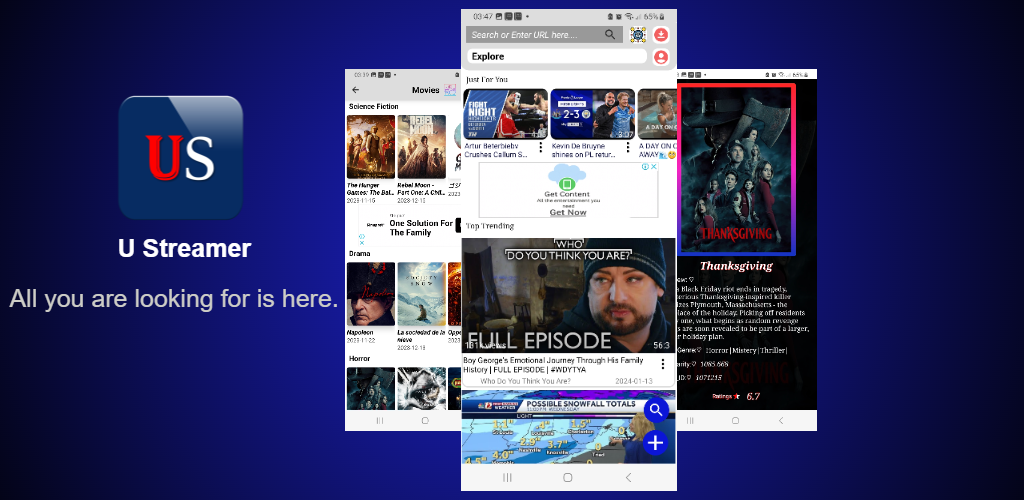1024x500 pixels.
Task: Open the 'A DAY ON' video thumbnail
Action: [656, 114]
